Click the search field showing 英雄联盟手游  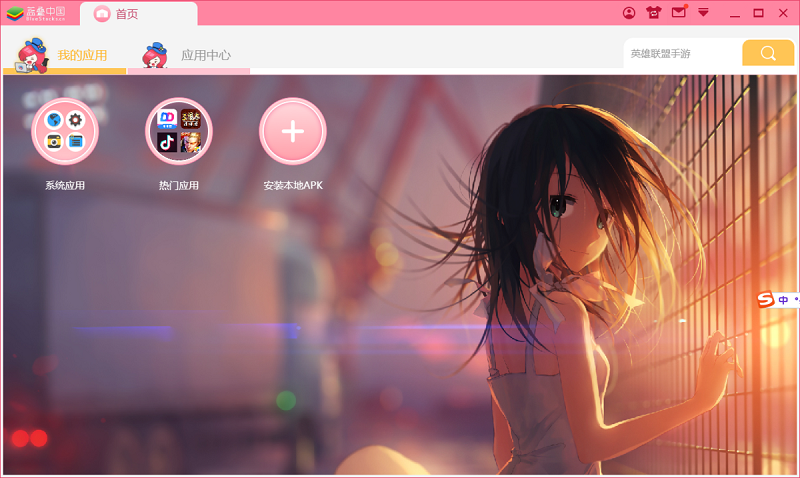click(683, 53)
